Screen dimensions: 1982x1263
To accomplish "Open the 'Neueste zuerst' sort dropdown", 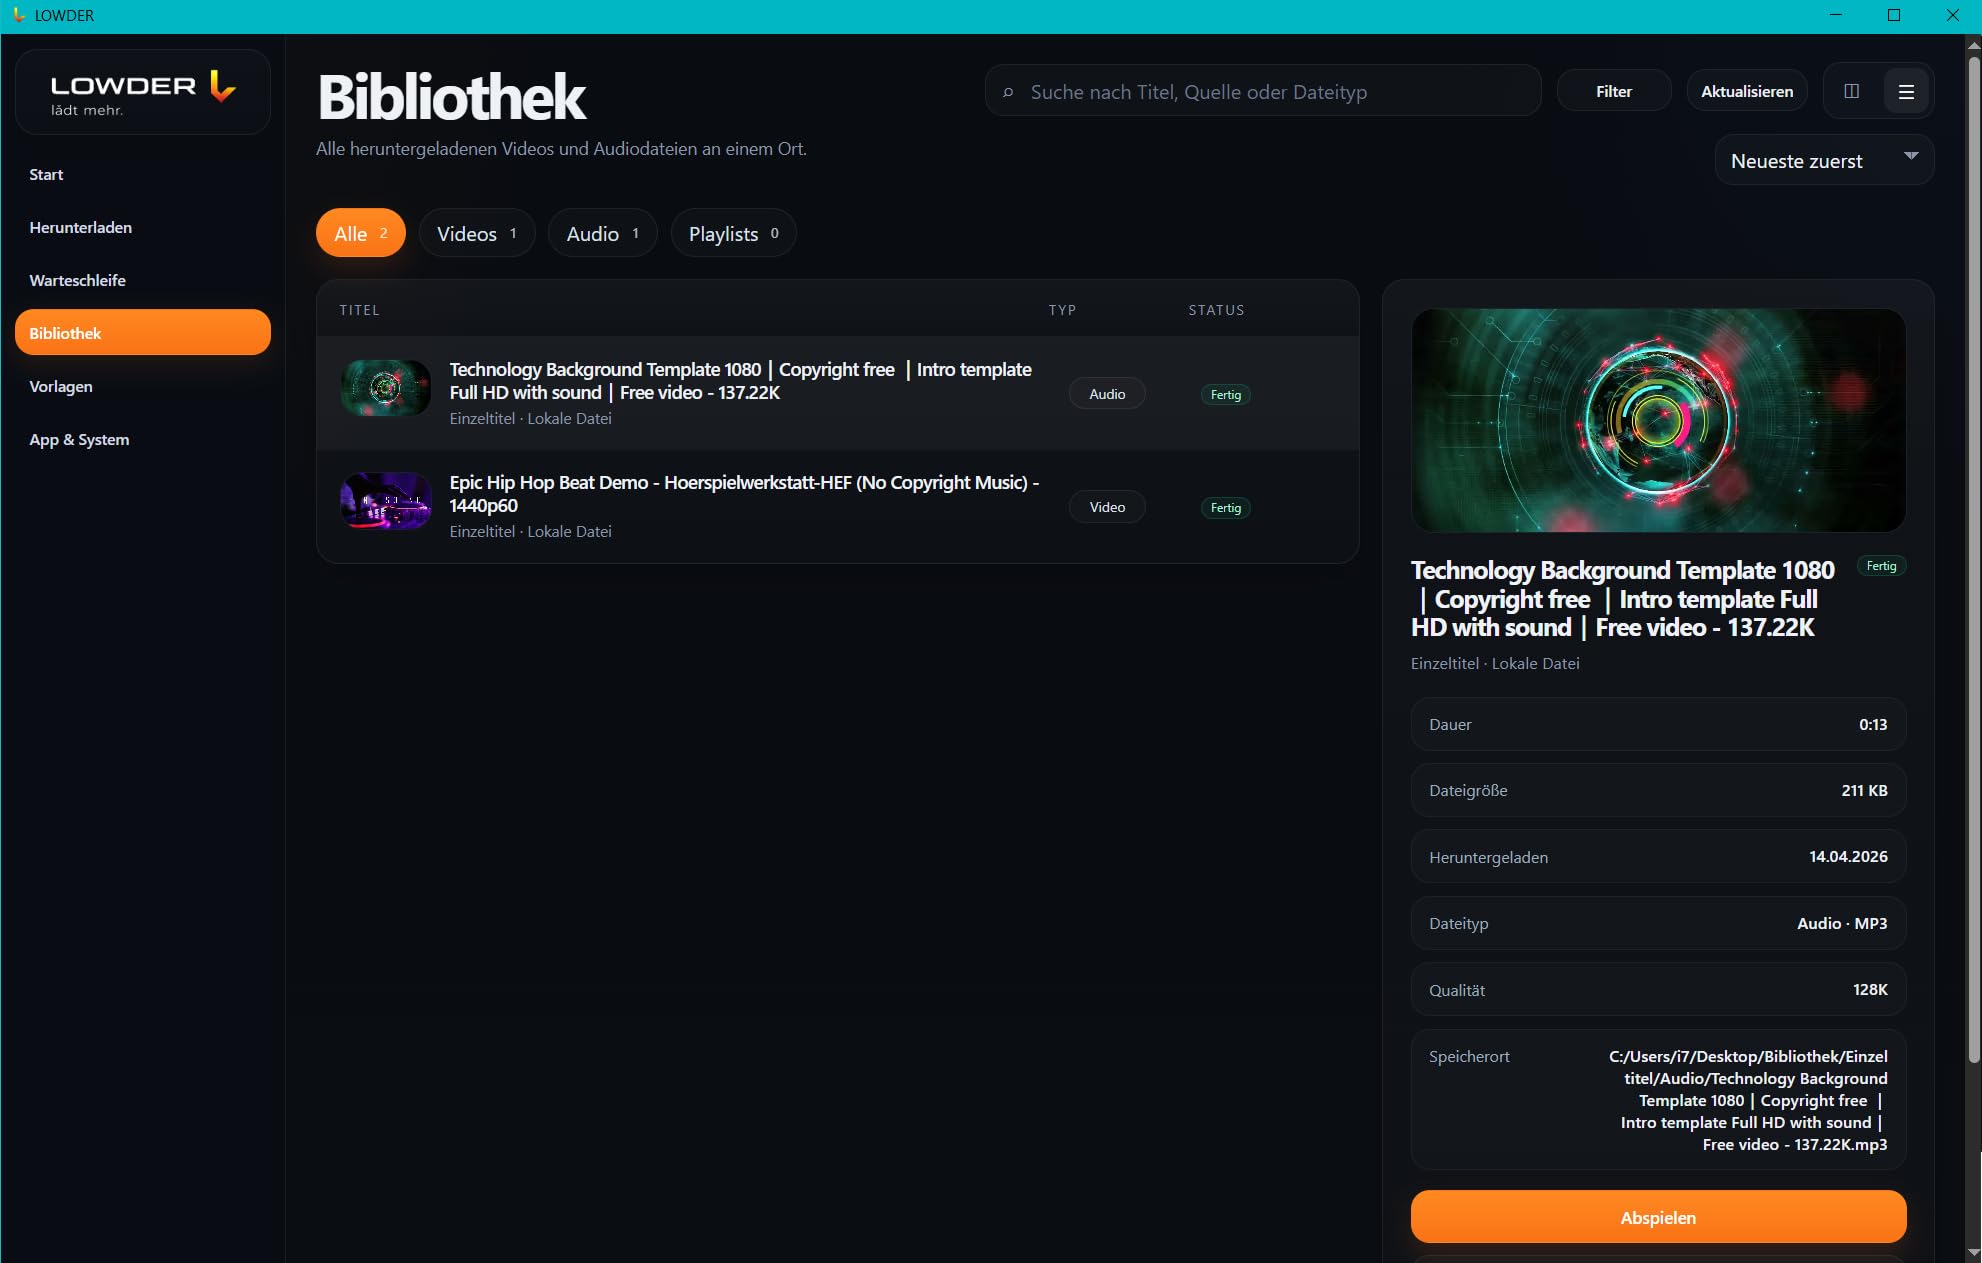I will tap(1824, 161).
